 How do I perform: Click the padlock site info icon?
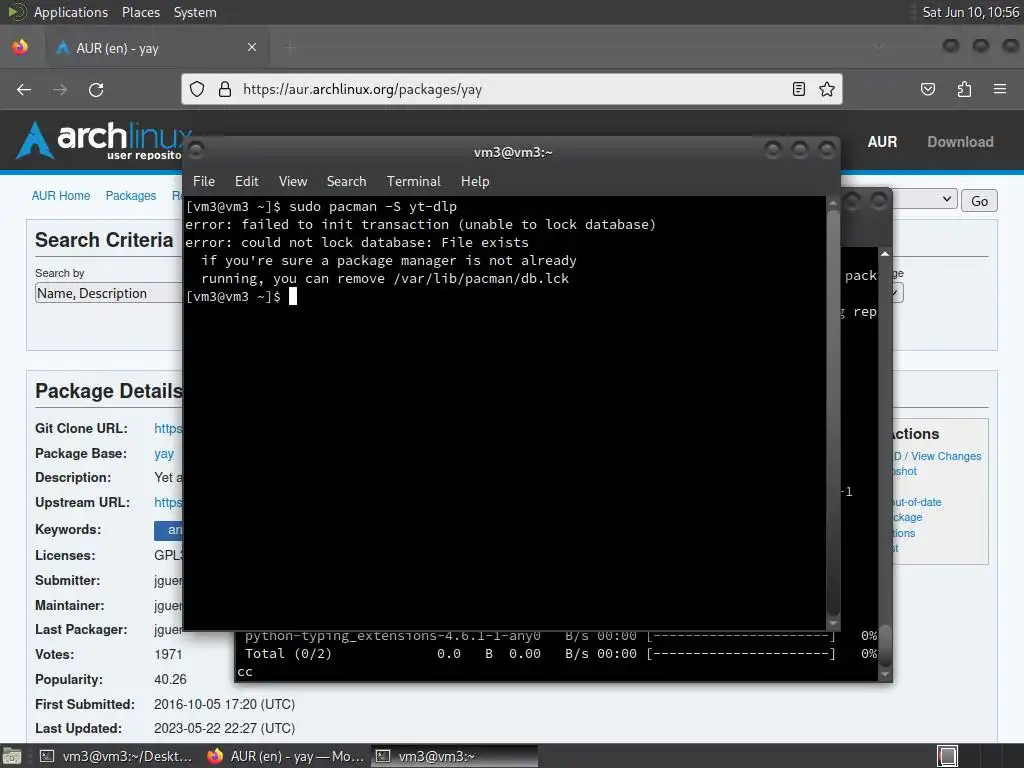225,89
